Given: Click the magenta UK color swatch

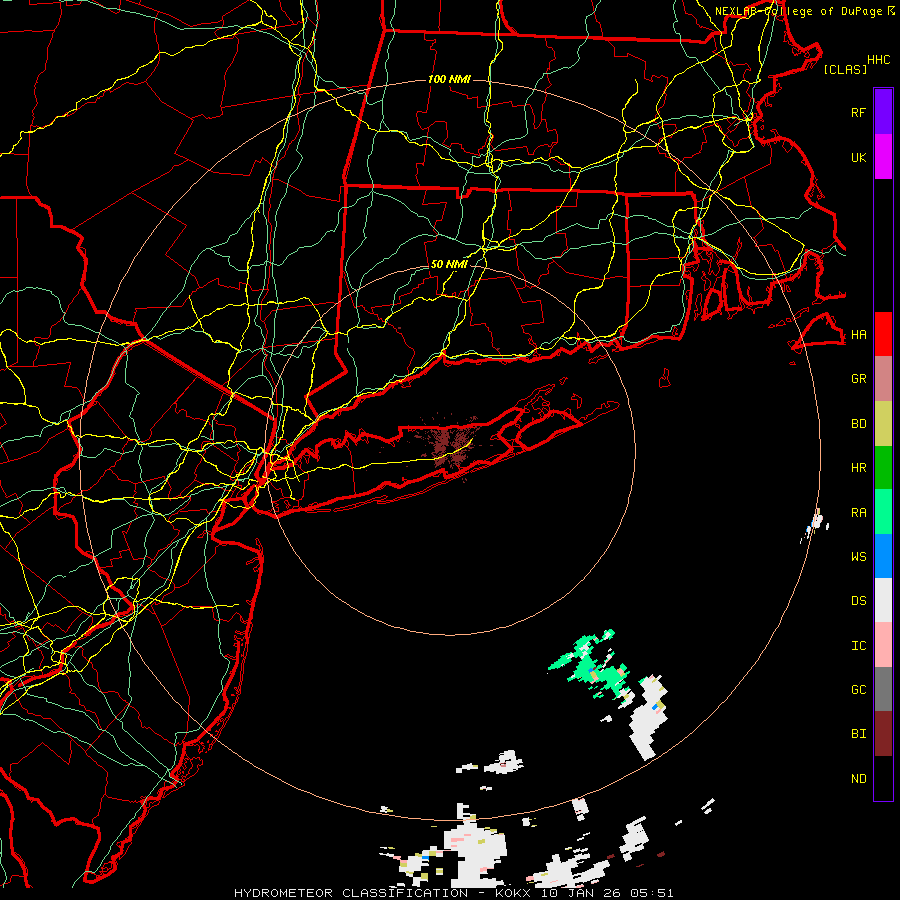Looking at the screenshot, I should [883, 157].
